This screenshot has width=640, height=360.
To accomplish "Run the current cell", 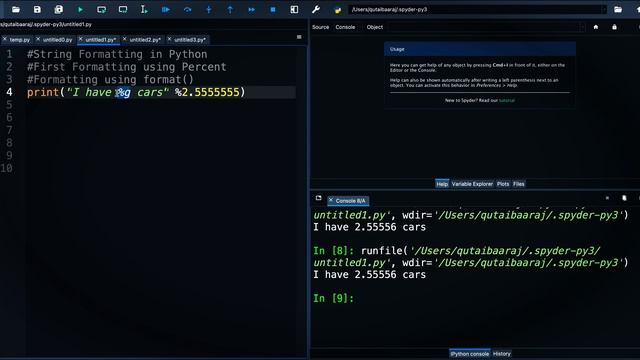I will click(102, 9).
